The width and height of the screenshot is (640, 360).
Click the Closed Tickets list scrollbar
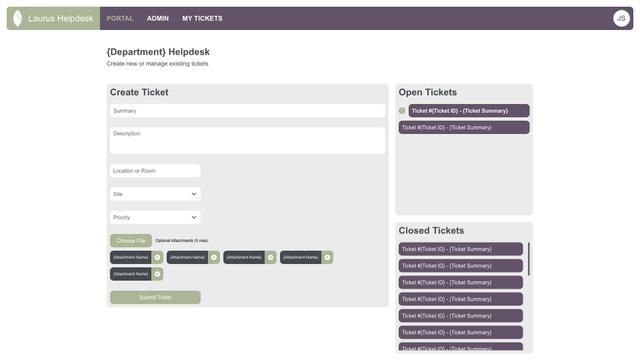click(x=529, y=259)
